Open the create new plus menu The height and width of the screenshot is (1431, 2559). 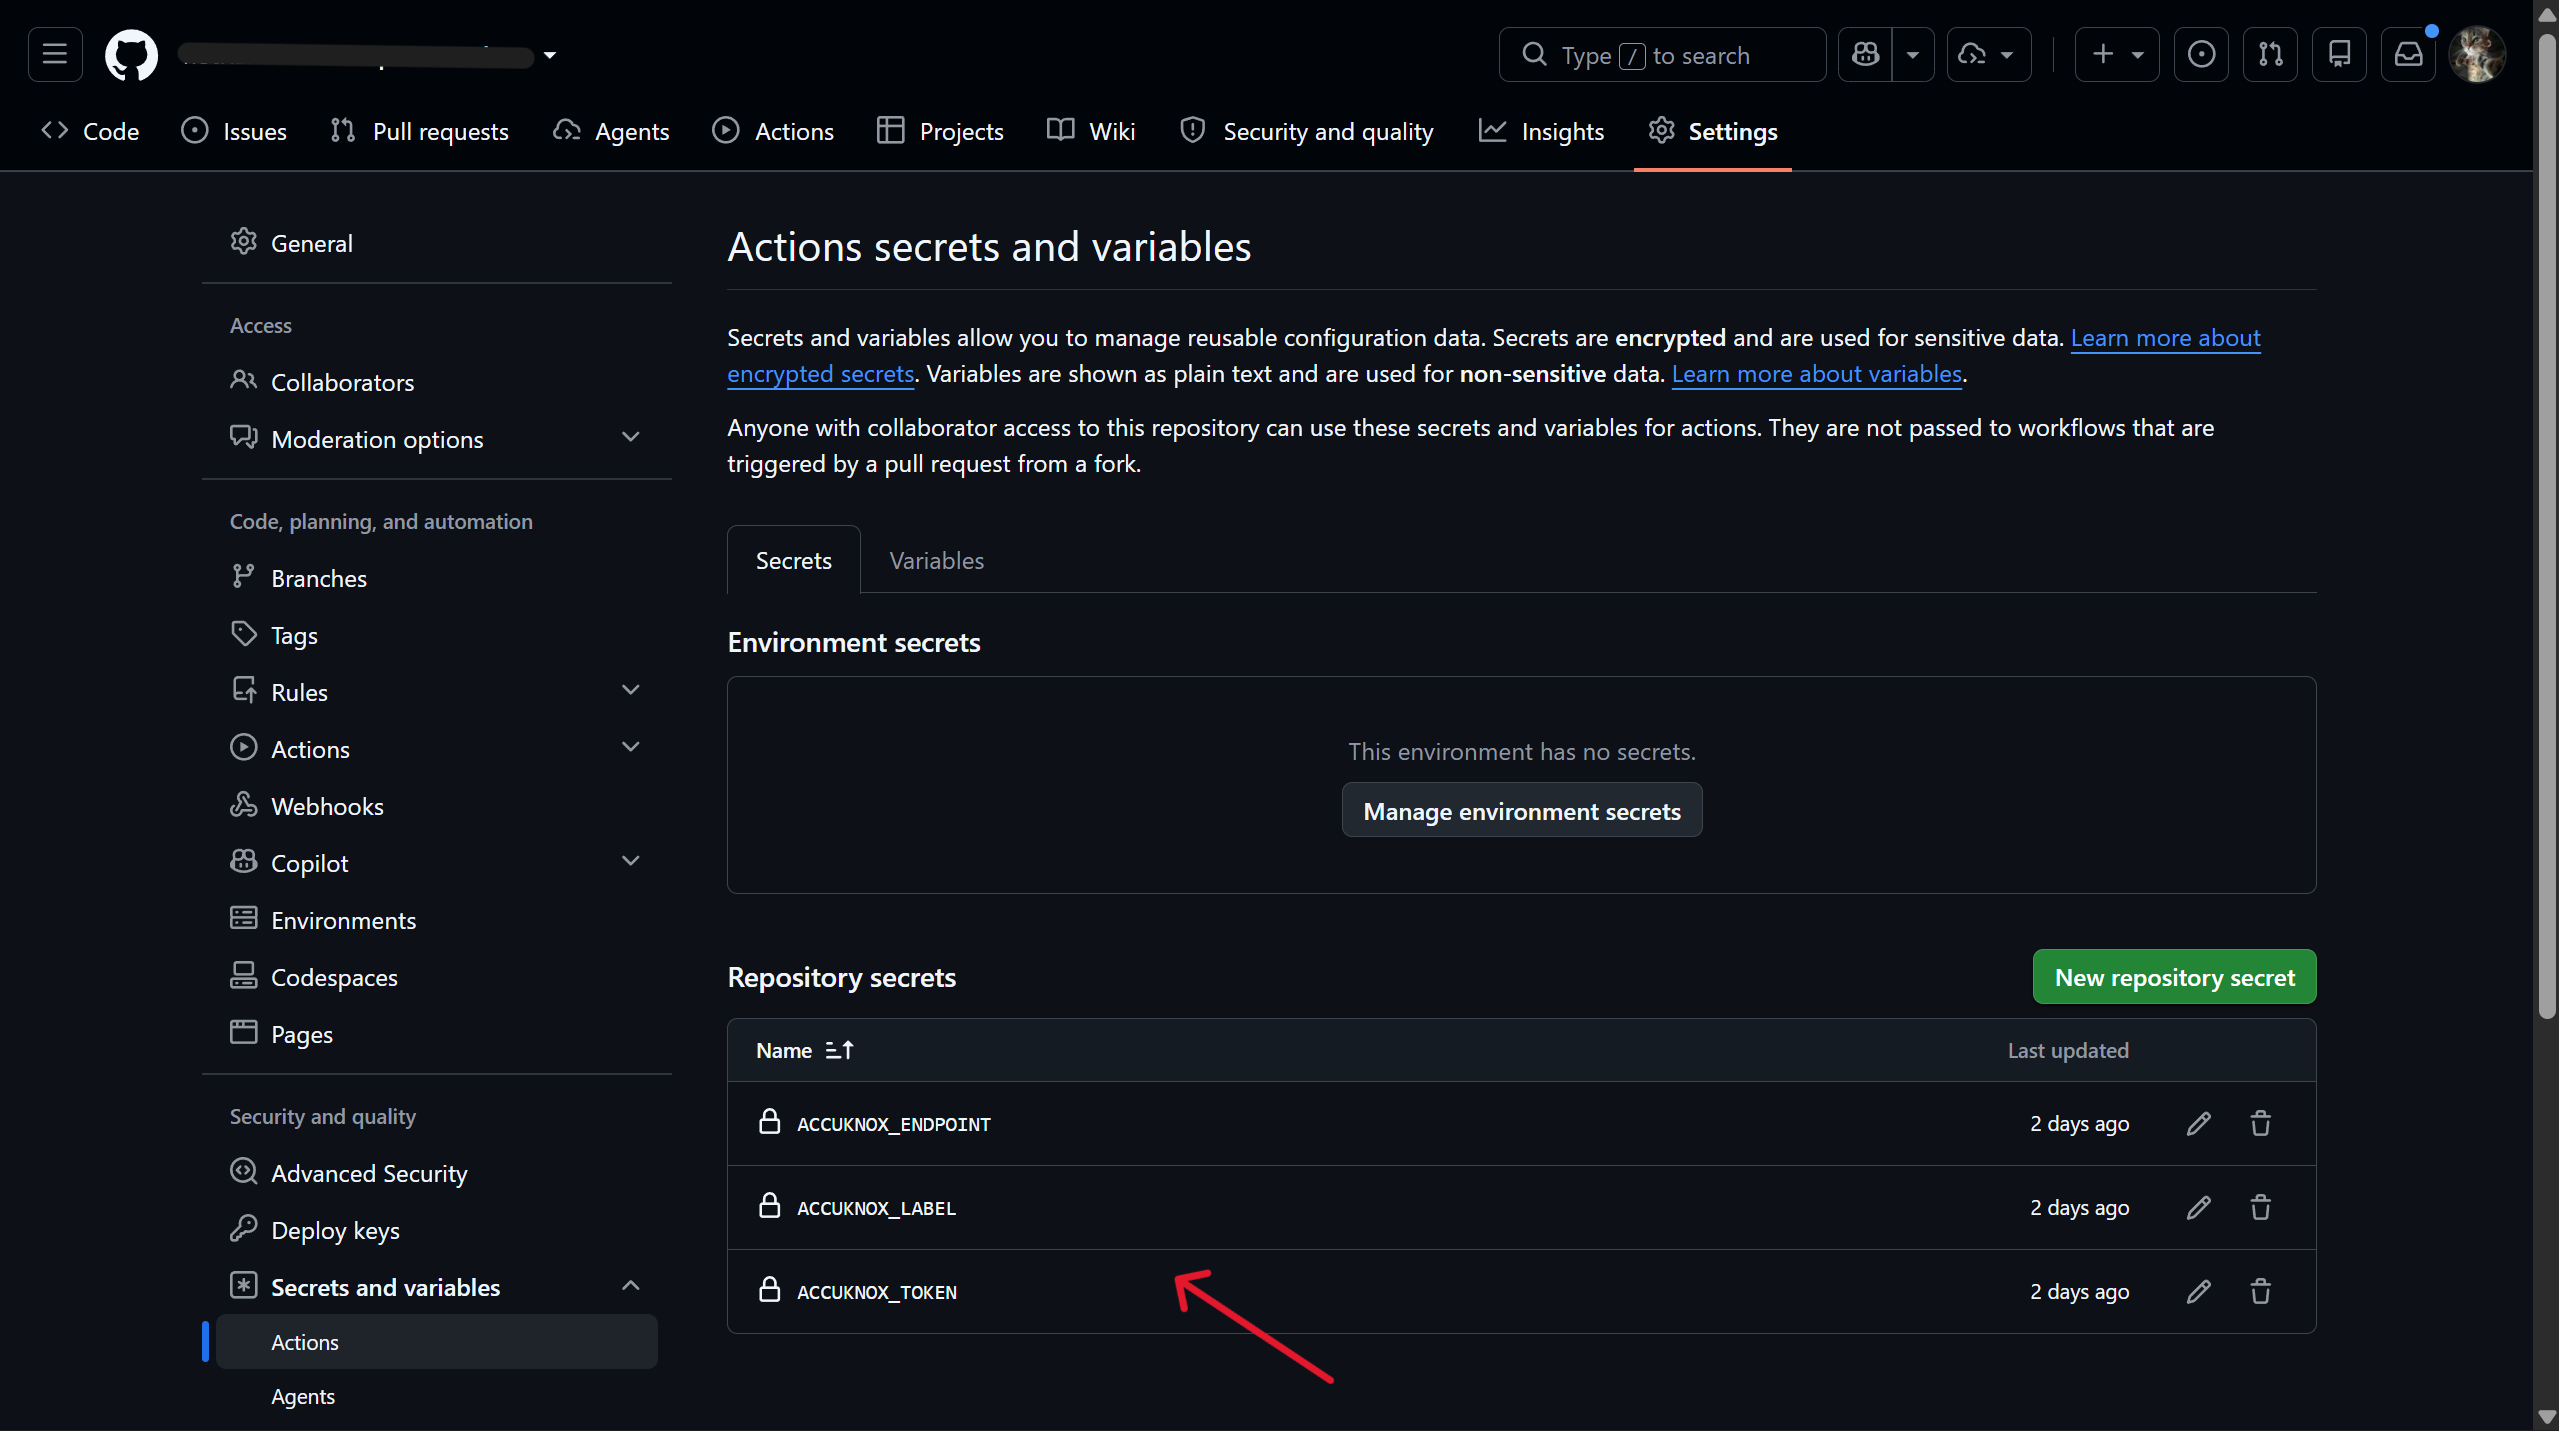(2117, 54)
